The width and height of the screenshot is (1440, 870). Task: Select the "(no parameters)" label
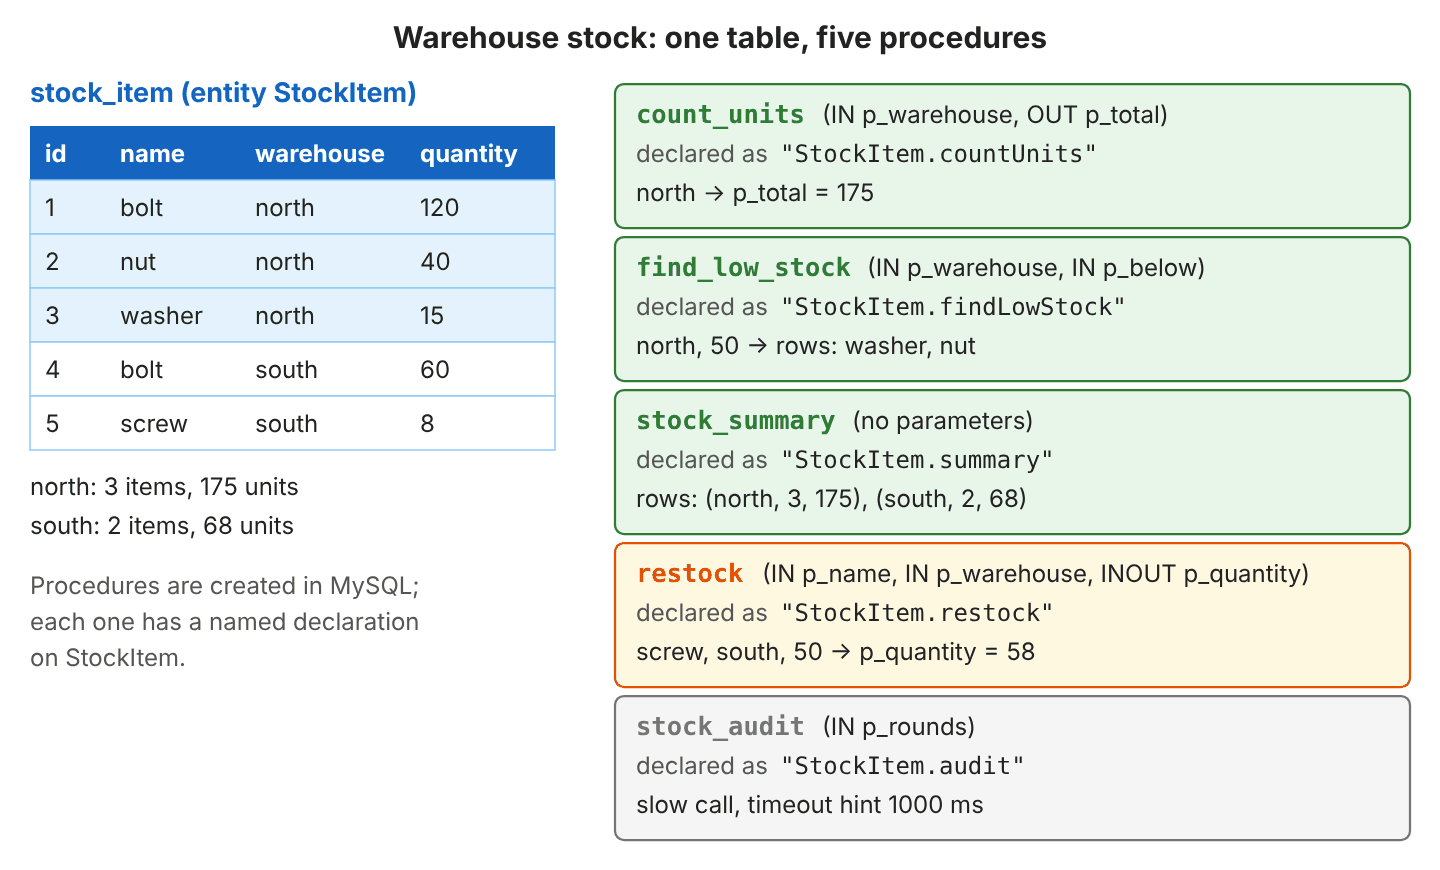[x=943, y=421]
